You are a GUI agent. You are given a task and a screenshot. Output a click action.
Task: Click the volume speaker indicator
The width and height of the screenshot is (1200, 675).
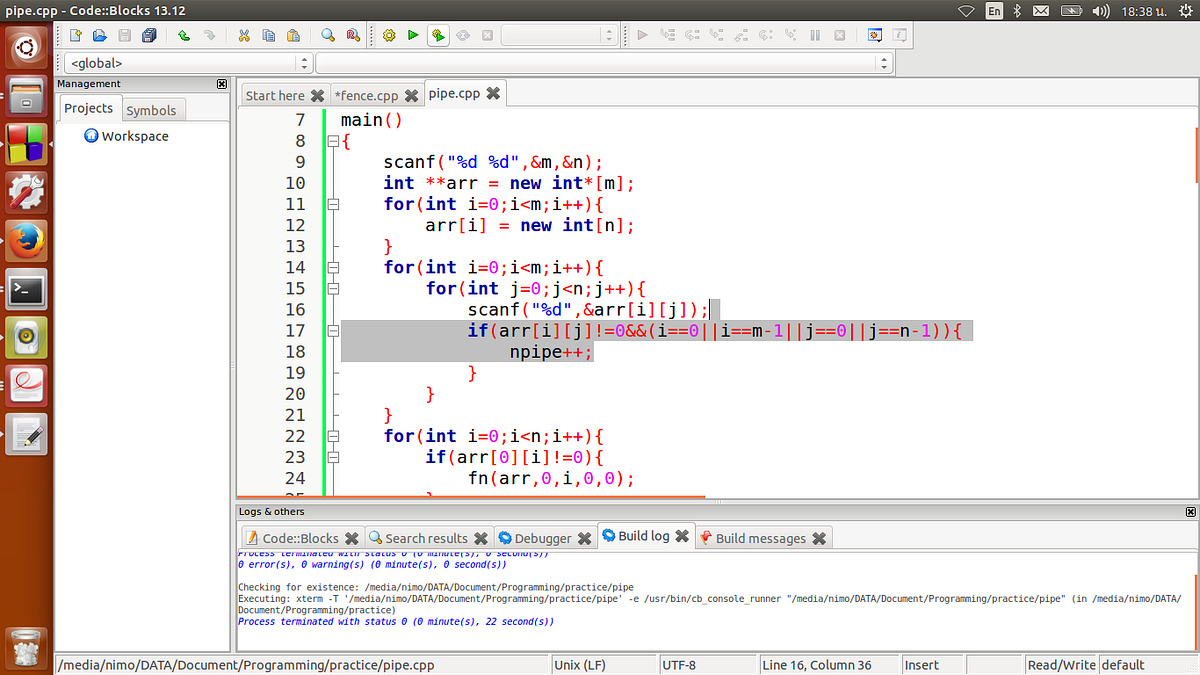tap(1101, 11)
